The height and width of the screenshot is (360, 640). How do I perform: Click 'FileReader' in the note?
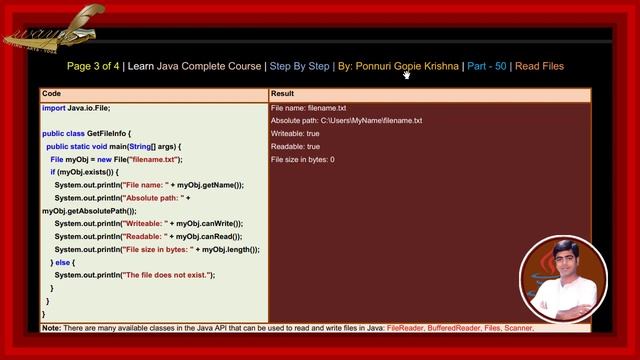[x=405, y=328]
